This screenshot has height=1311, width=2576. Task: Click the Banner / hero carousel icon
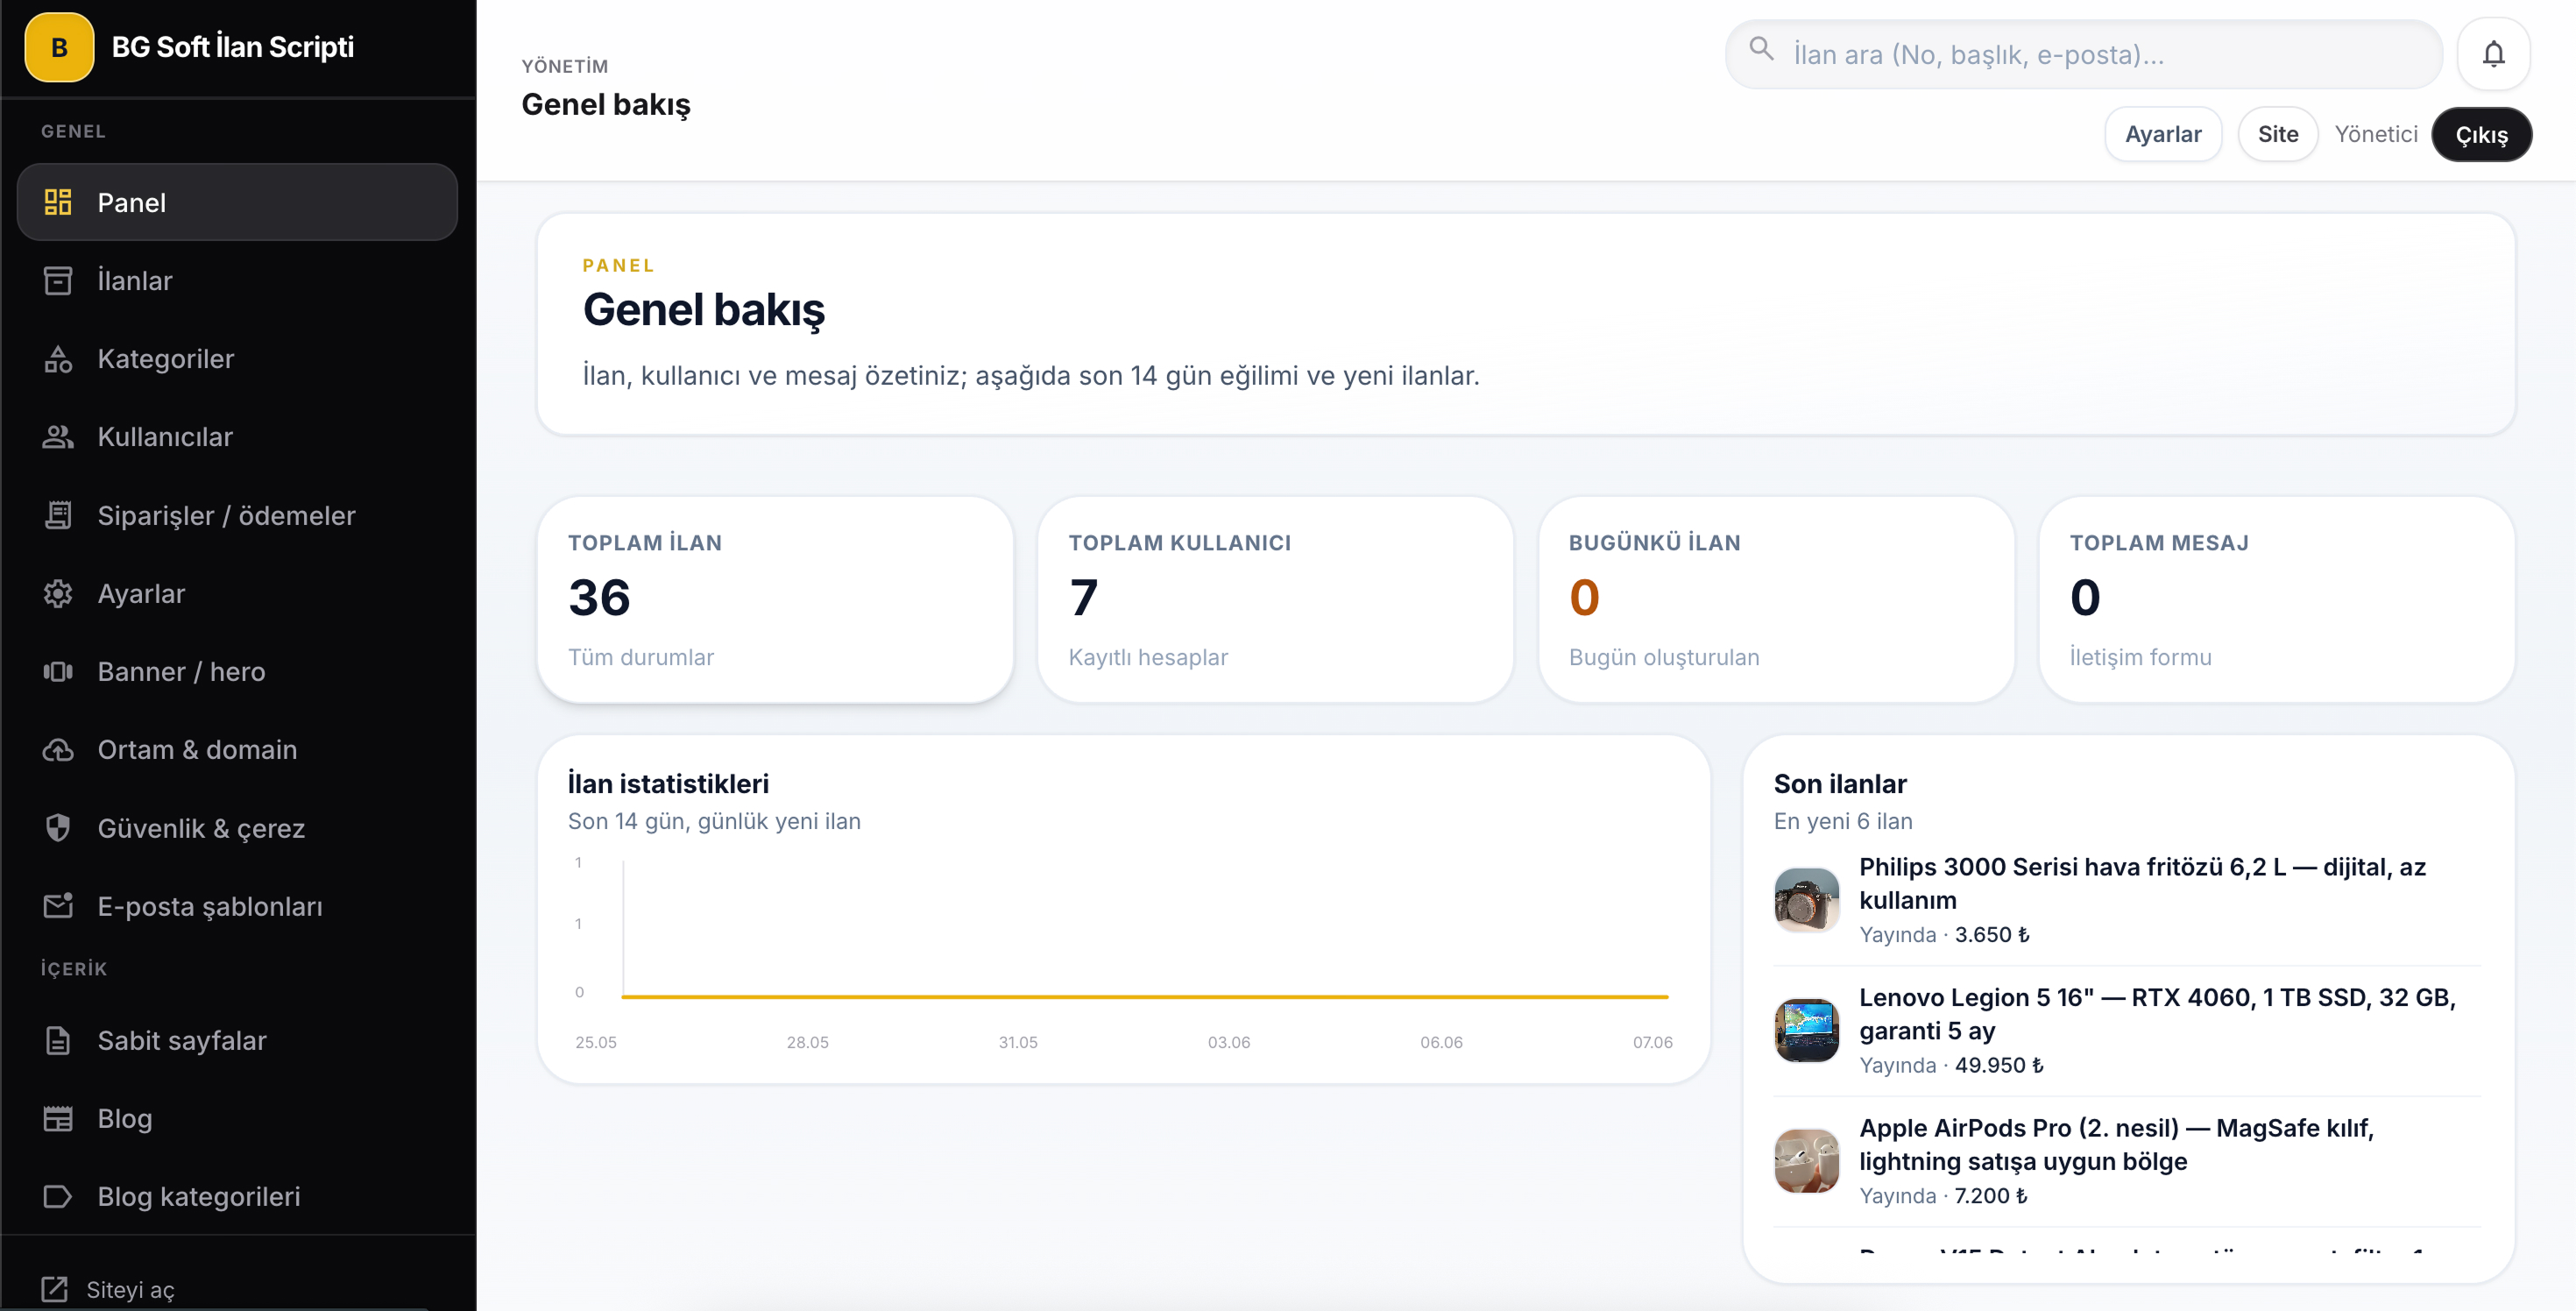(58, 671)
